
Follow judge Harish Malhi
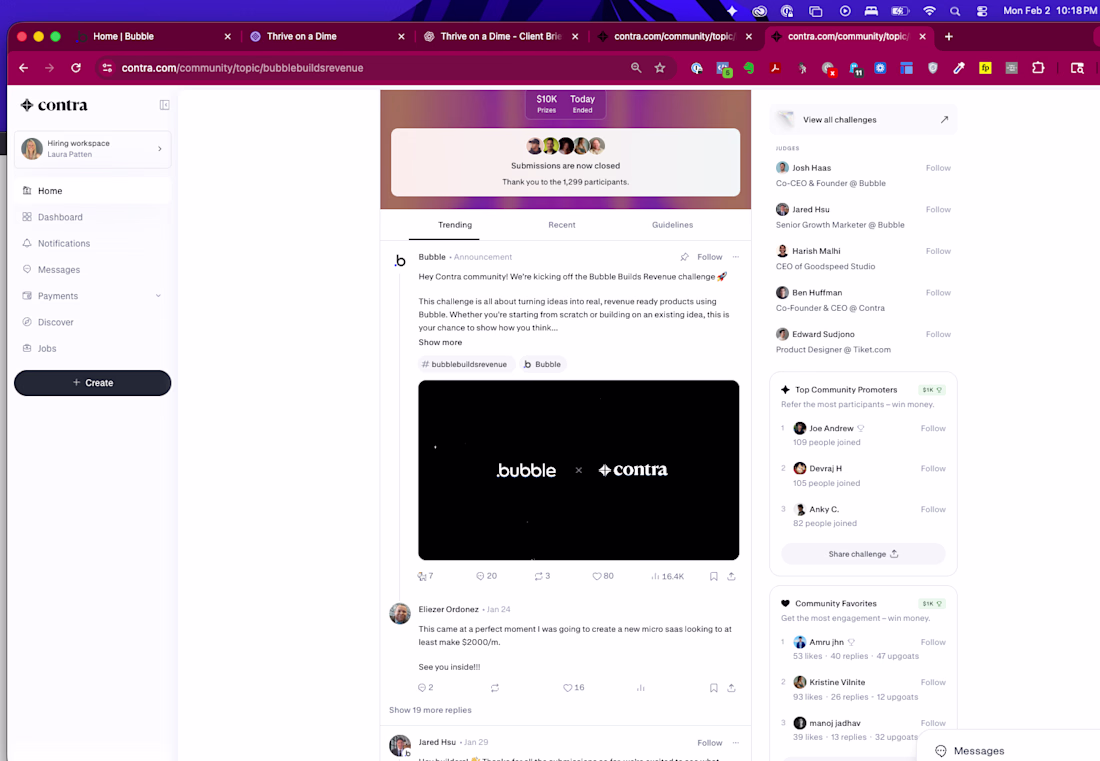pyautogui.click(x=938, y=251)
